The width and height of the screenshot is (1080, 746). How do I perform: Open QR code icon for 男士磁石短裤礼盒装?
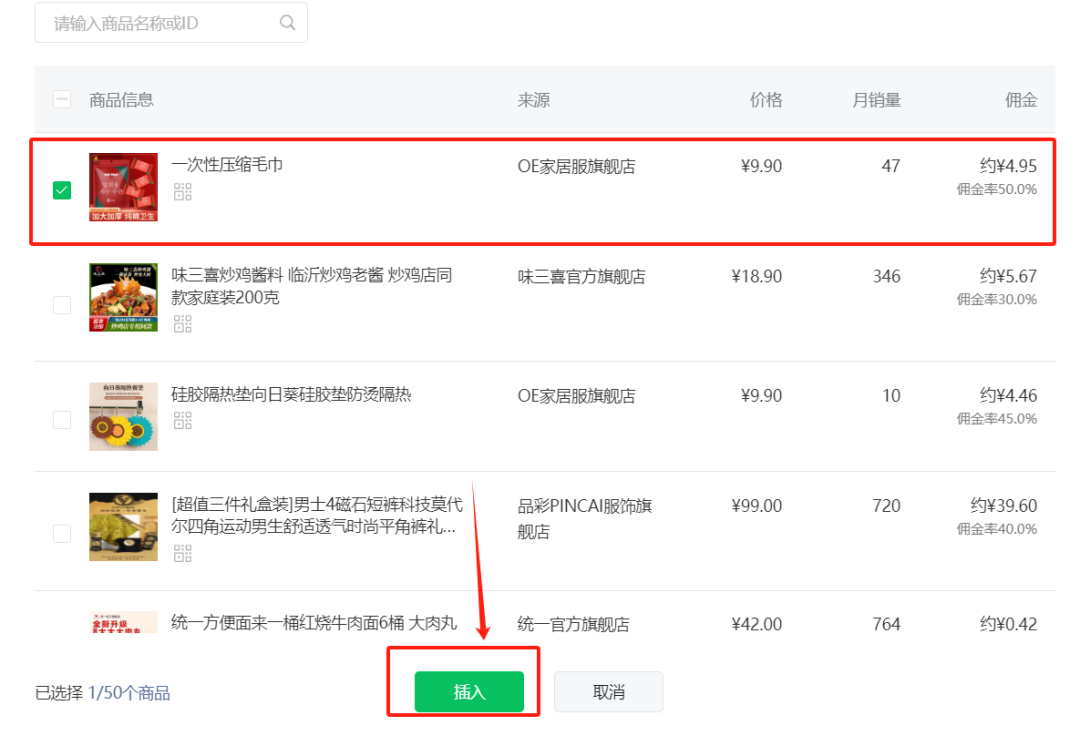click(182, 553)
